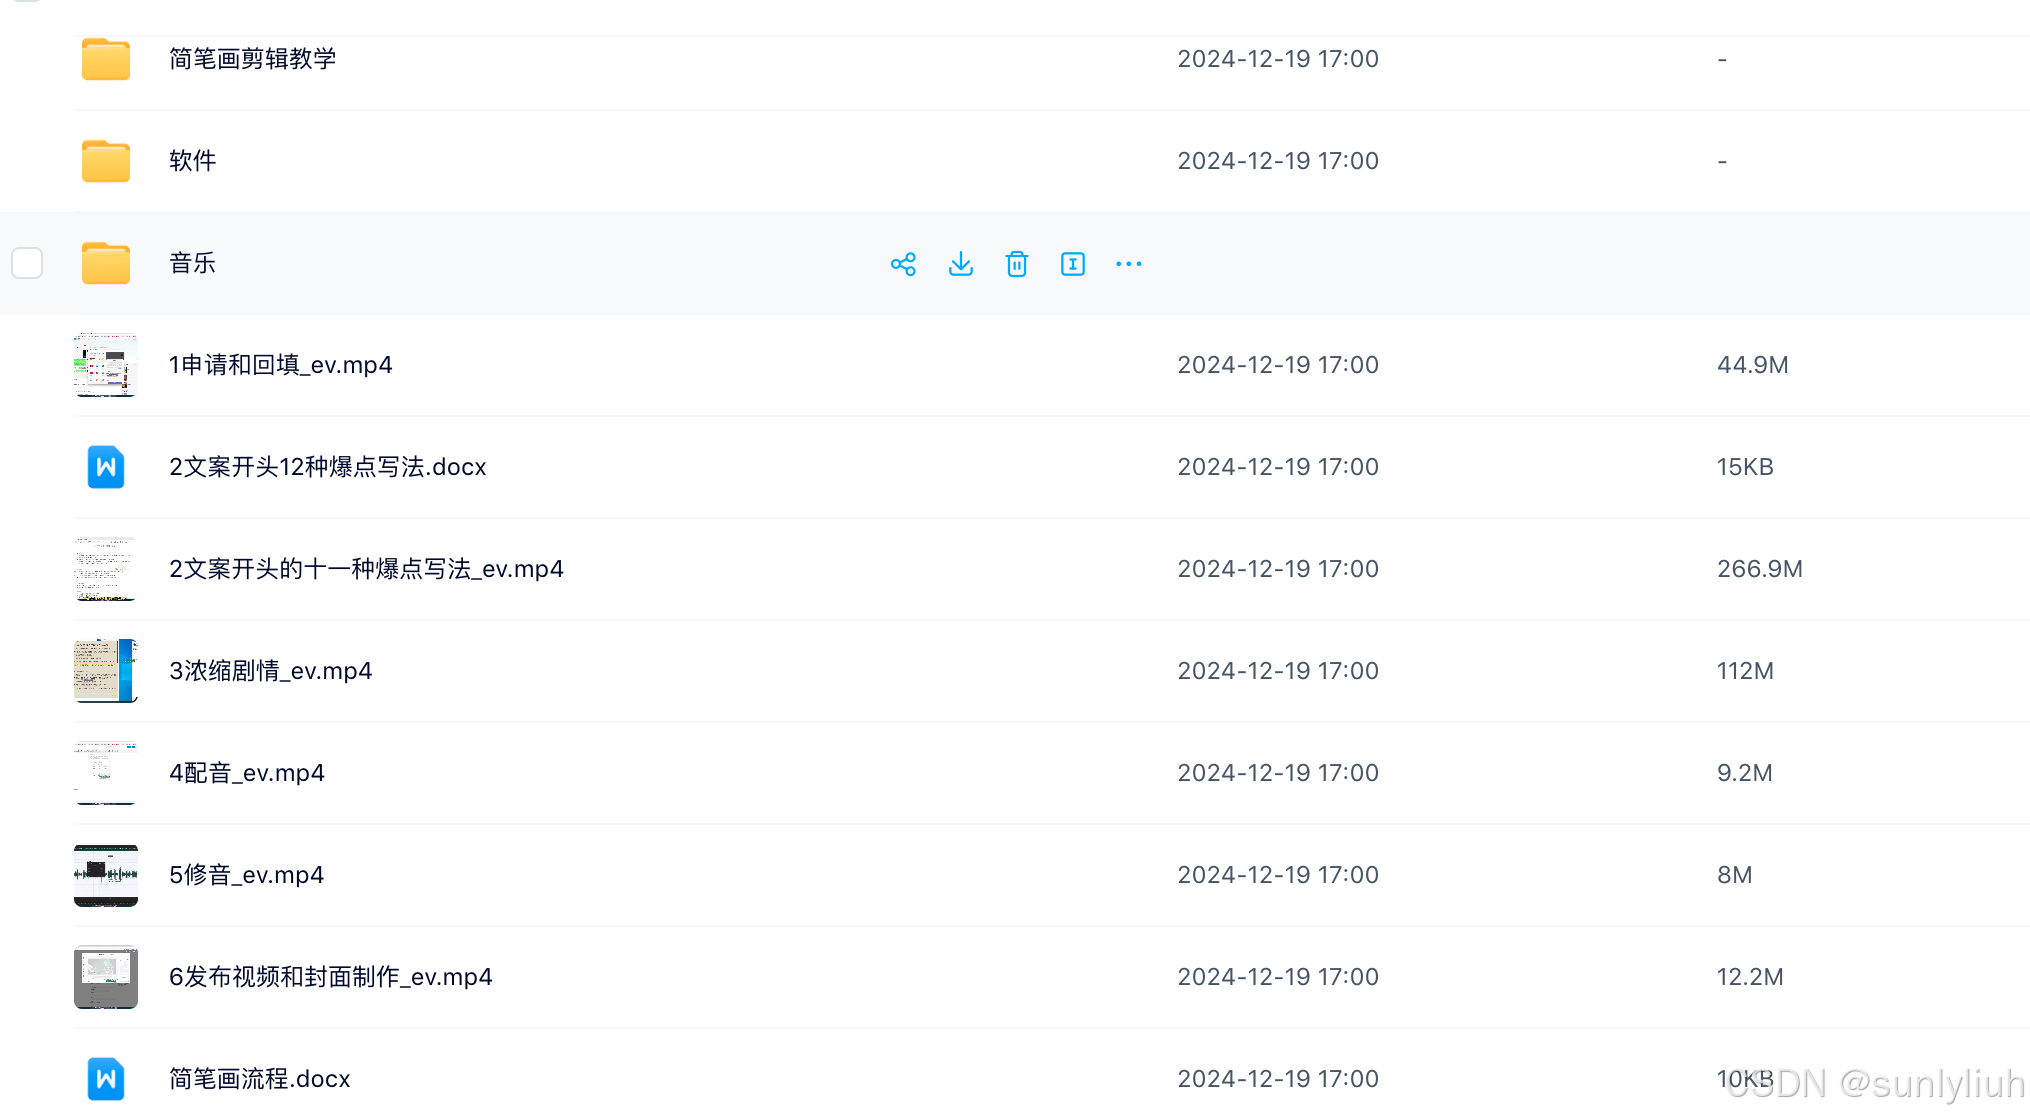This screenshot has height=1118, width=2030.
Task: Open thumbnail of 1申请和回填_ev.mp4
Action: pyautogui.click(x=106, y=365)
